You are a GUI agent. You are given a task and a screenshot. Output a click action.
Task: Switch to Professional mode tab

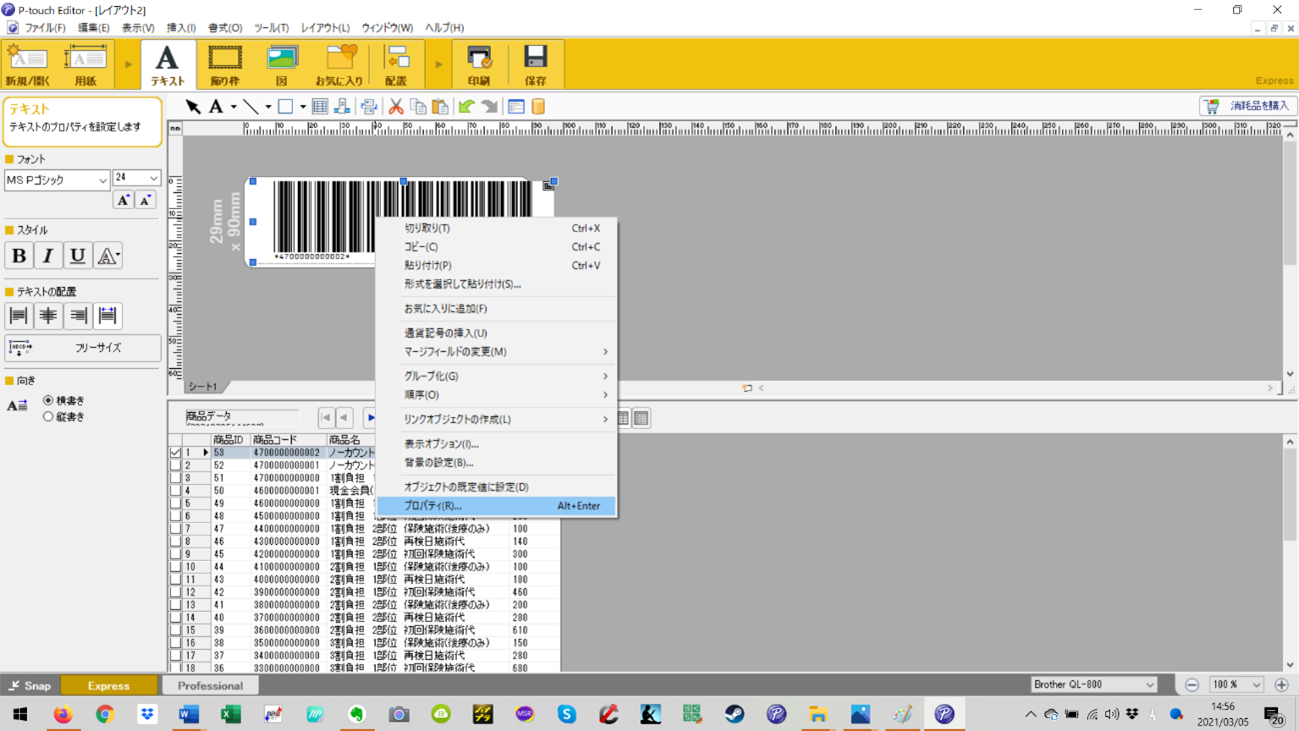point(210,686)
